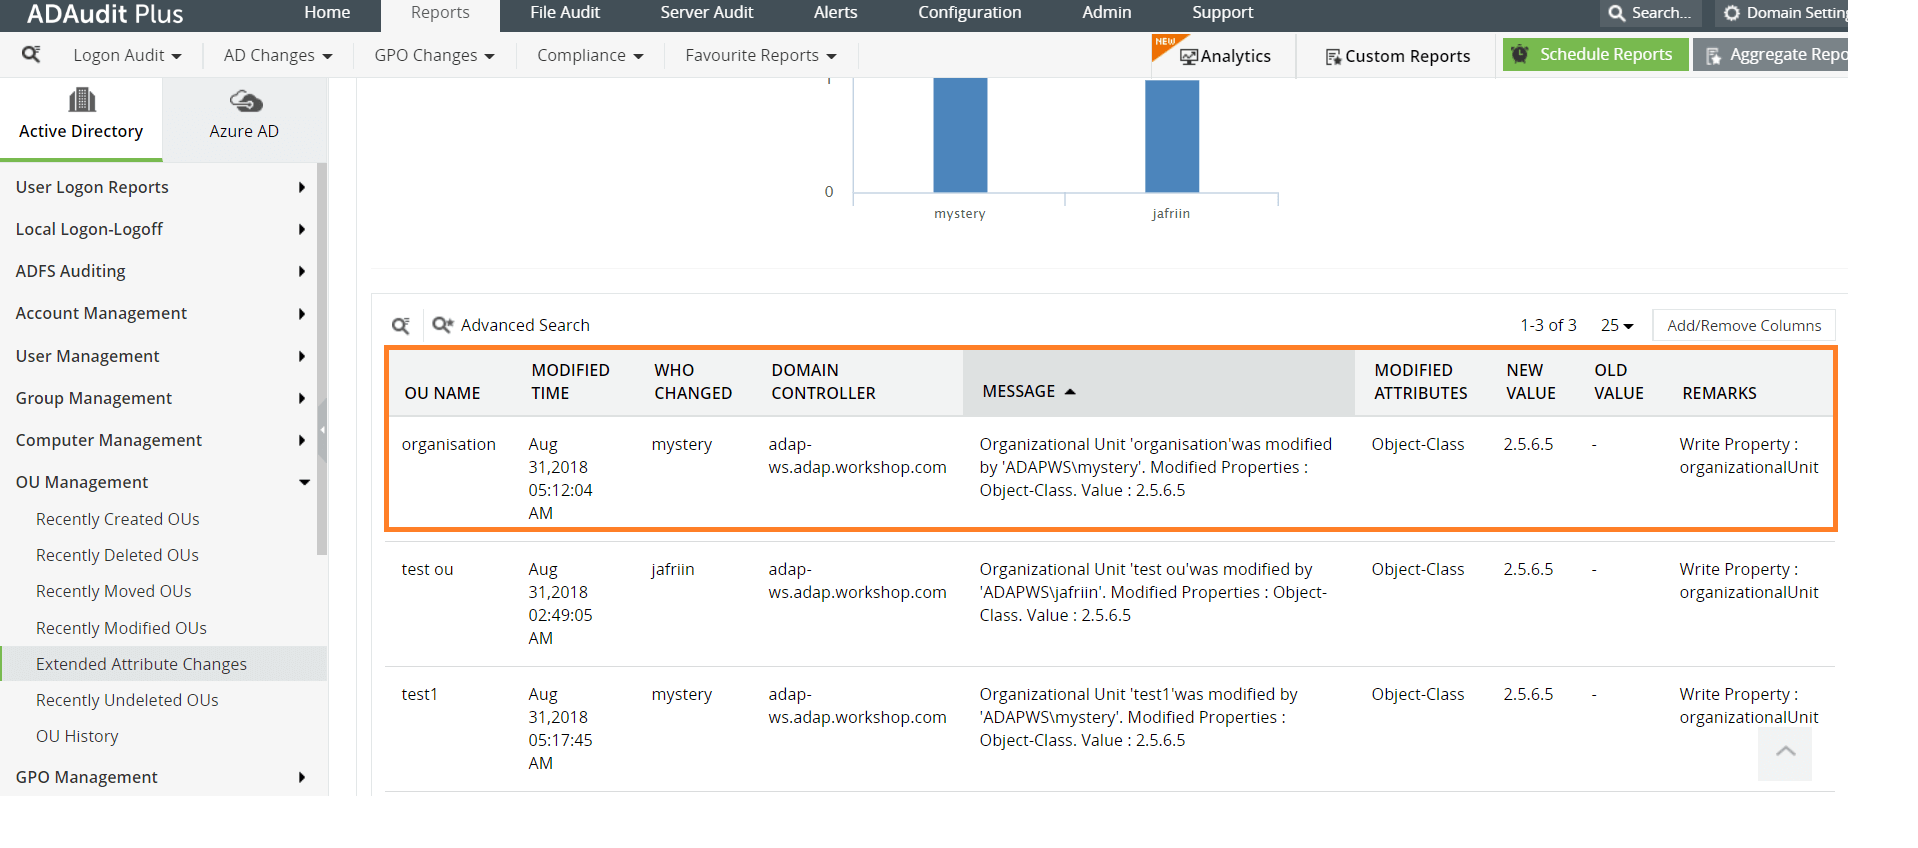Click the table quick search icon
The height and width of the screenshot is (848, 1918).
pos(400,326)
